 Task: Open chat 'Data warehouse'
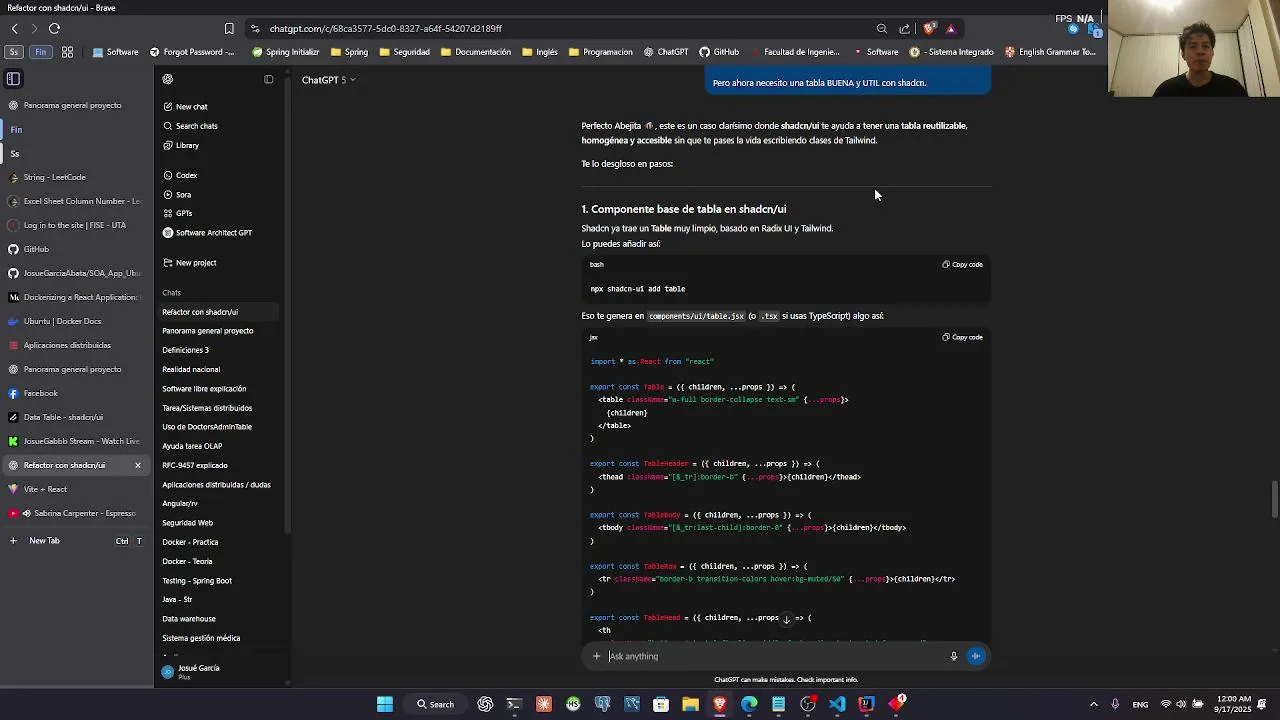coord(189,619)
